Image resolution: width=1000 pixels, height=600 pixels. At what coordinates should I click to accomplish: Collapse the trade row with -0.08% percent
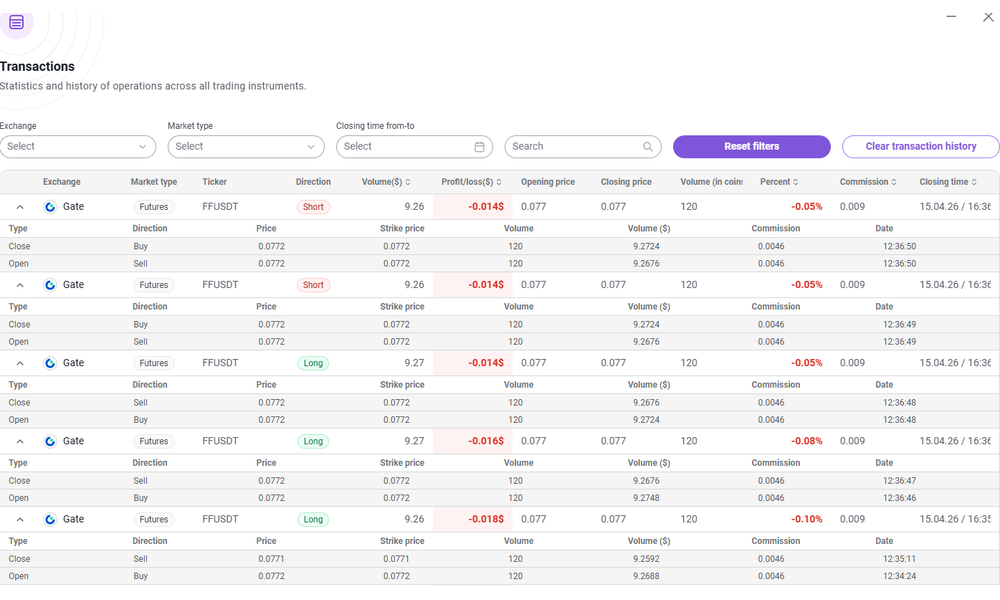[x=20, y=441]
